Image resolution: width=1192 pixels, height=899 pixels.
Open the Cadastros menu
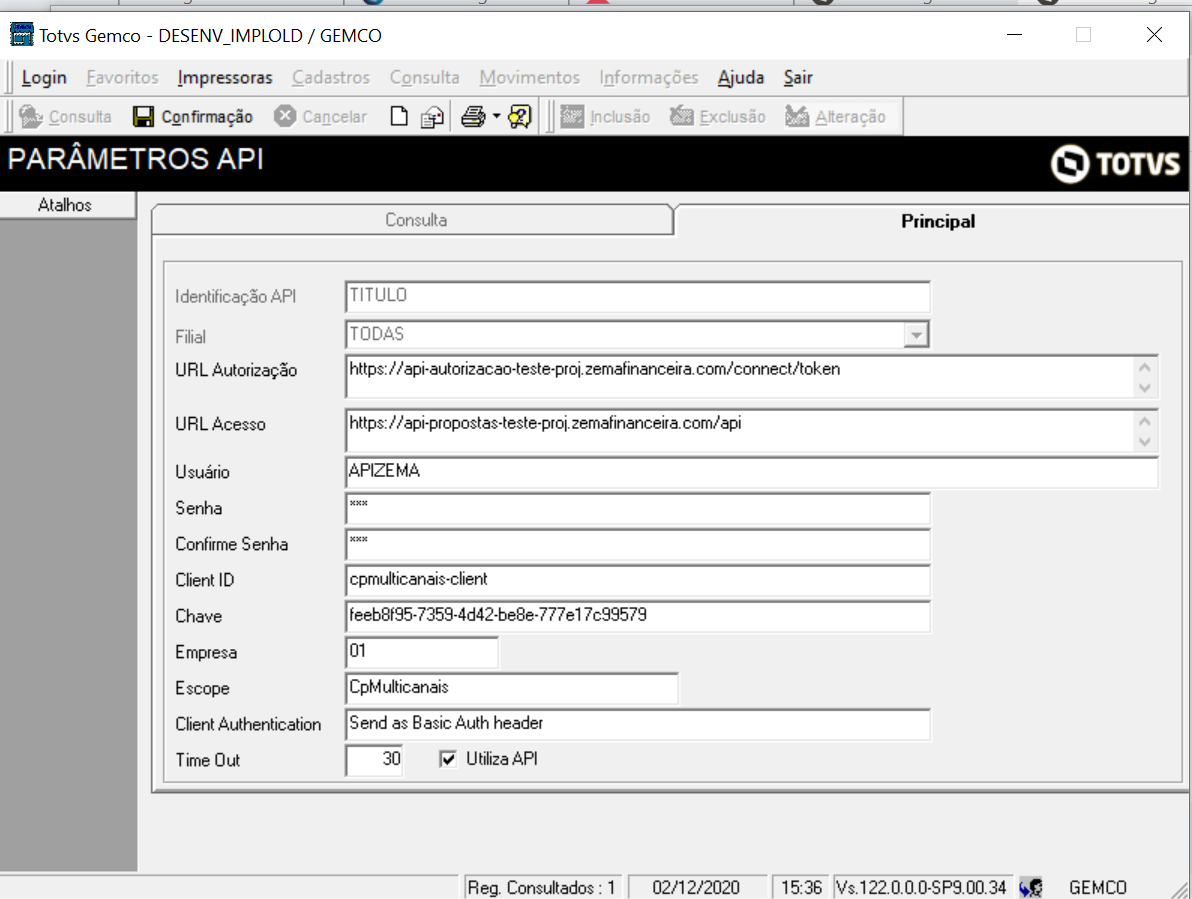point(331,78)
